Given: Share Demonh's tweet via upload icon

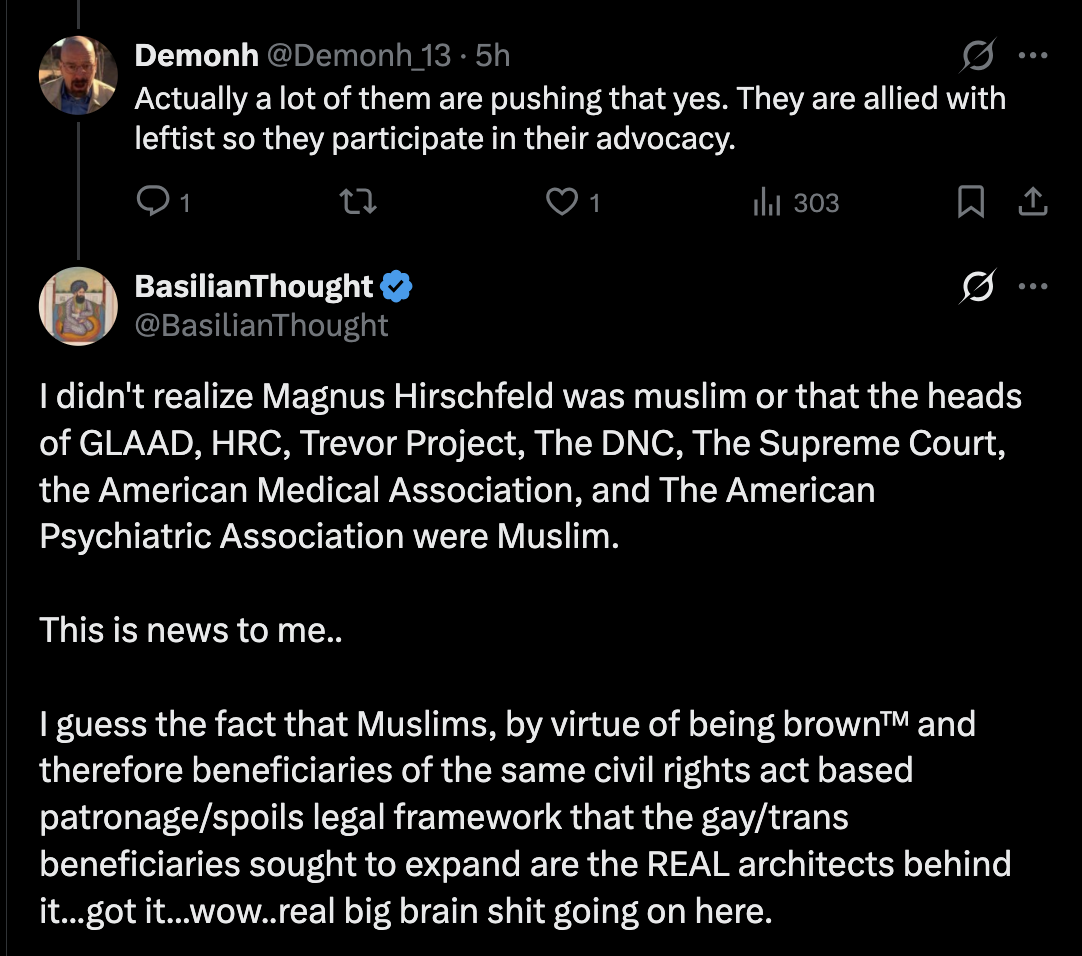Looking at the screenshot, I should pyautogui.click(x=1032, y=202).
